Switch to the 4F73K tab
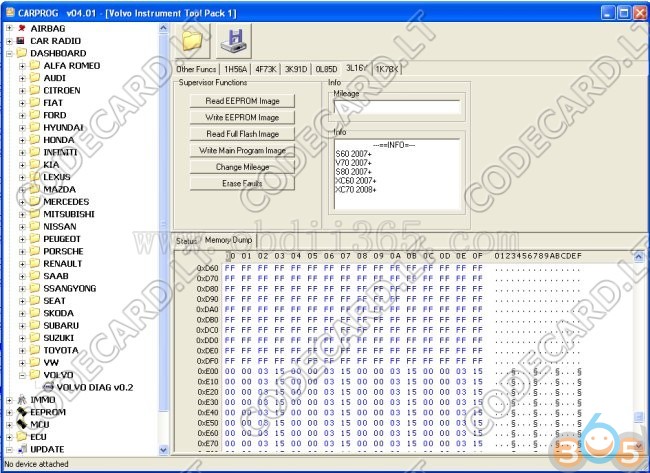 tap(266, 69)
